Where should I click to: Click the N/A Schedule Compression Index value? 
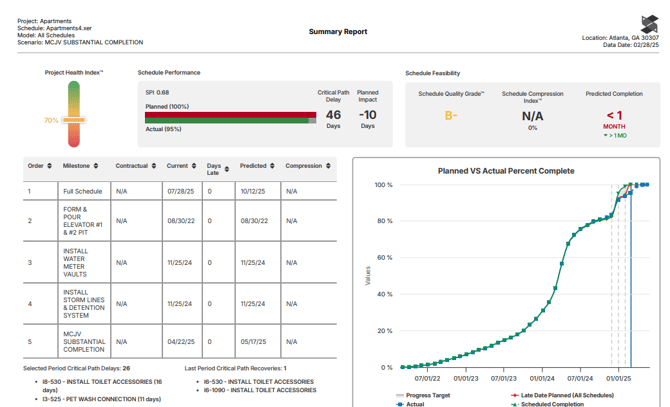point(532,116)
